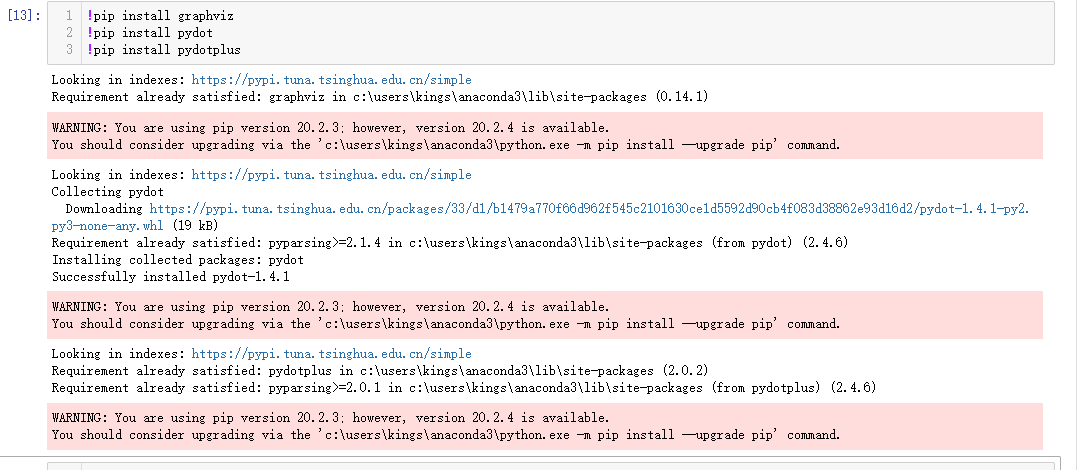Click the first pip version warning block
The width and height of the screenshot is (1077, 470).
[545, 136]
